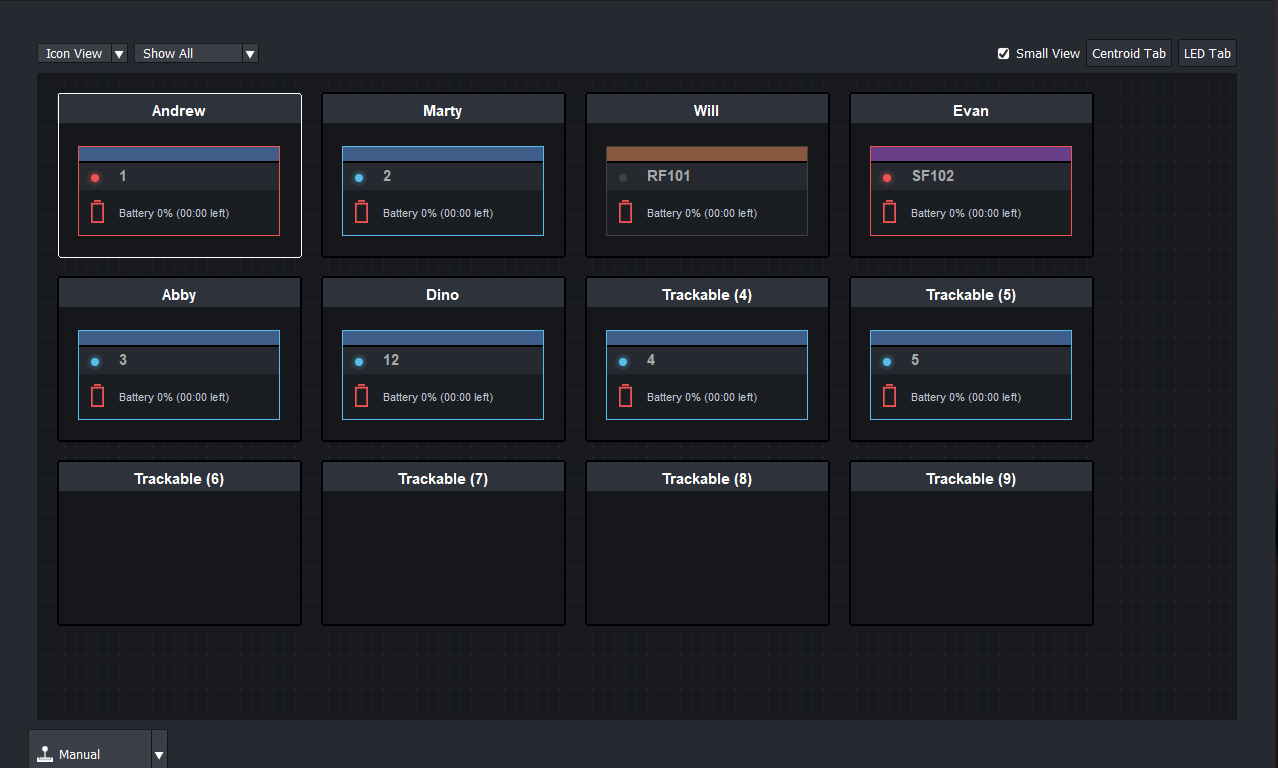The height and width of the screenshot is (768, 1278).
Task: Toggle the status dot on Marty's beacon 2
Action: tap(358, 177)
